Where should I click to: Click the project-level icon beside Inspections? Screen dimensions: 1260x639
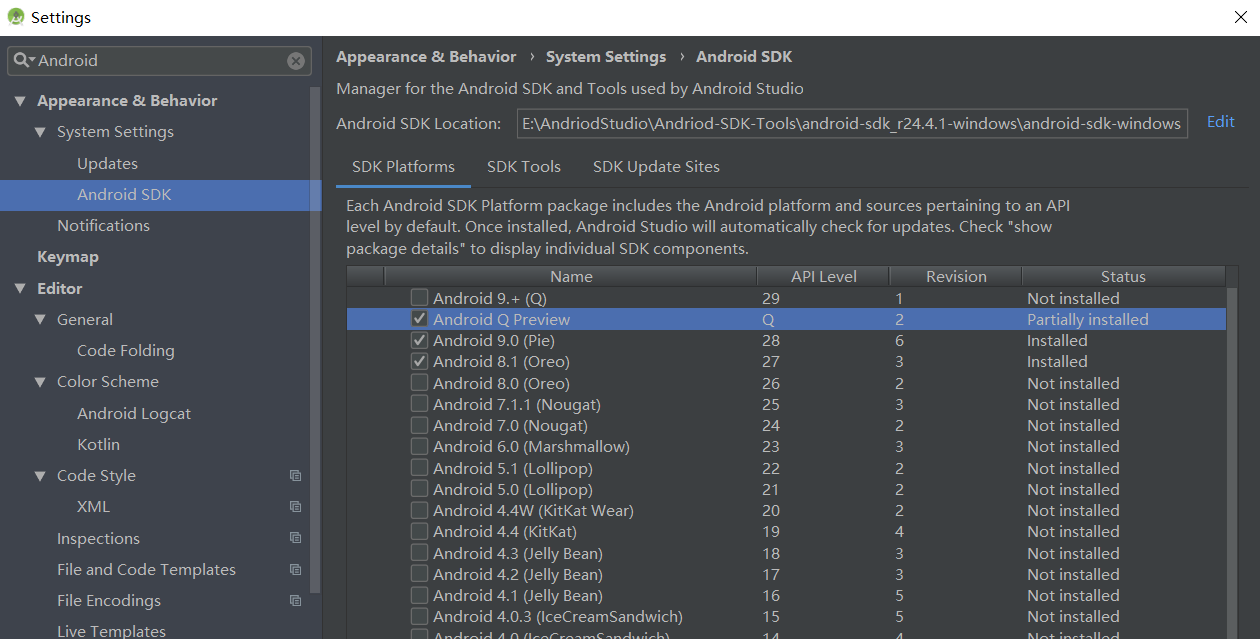click(x=295, y=538)
